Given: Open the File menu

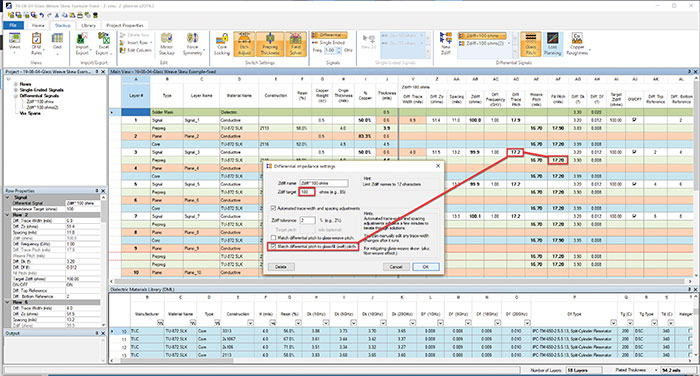Looking at the screenshot, I should point(13,25).
